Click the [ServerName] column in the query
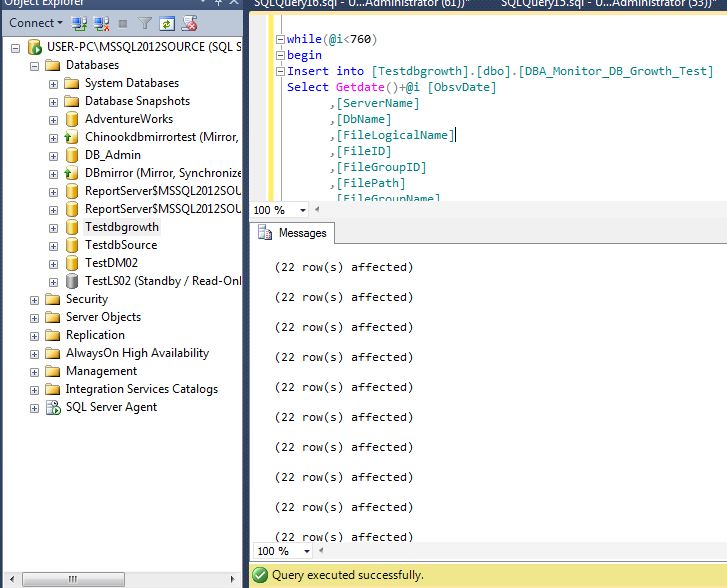 pos(378,103)
